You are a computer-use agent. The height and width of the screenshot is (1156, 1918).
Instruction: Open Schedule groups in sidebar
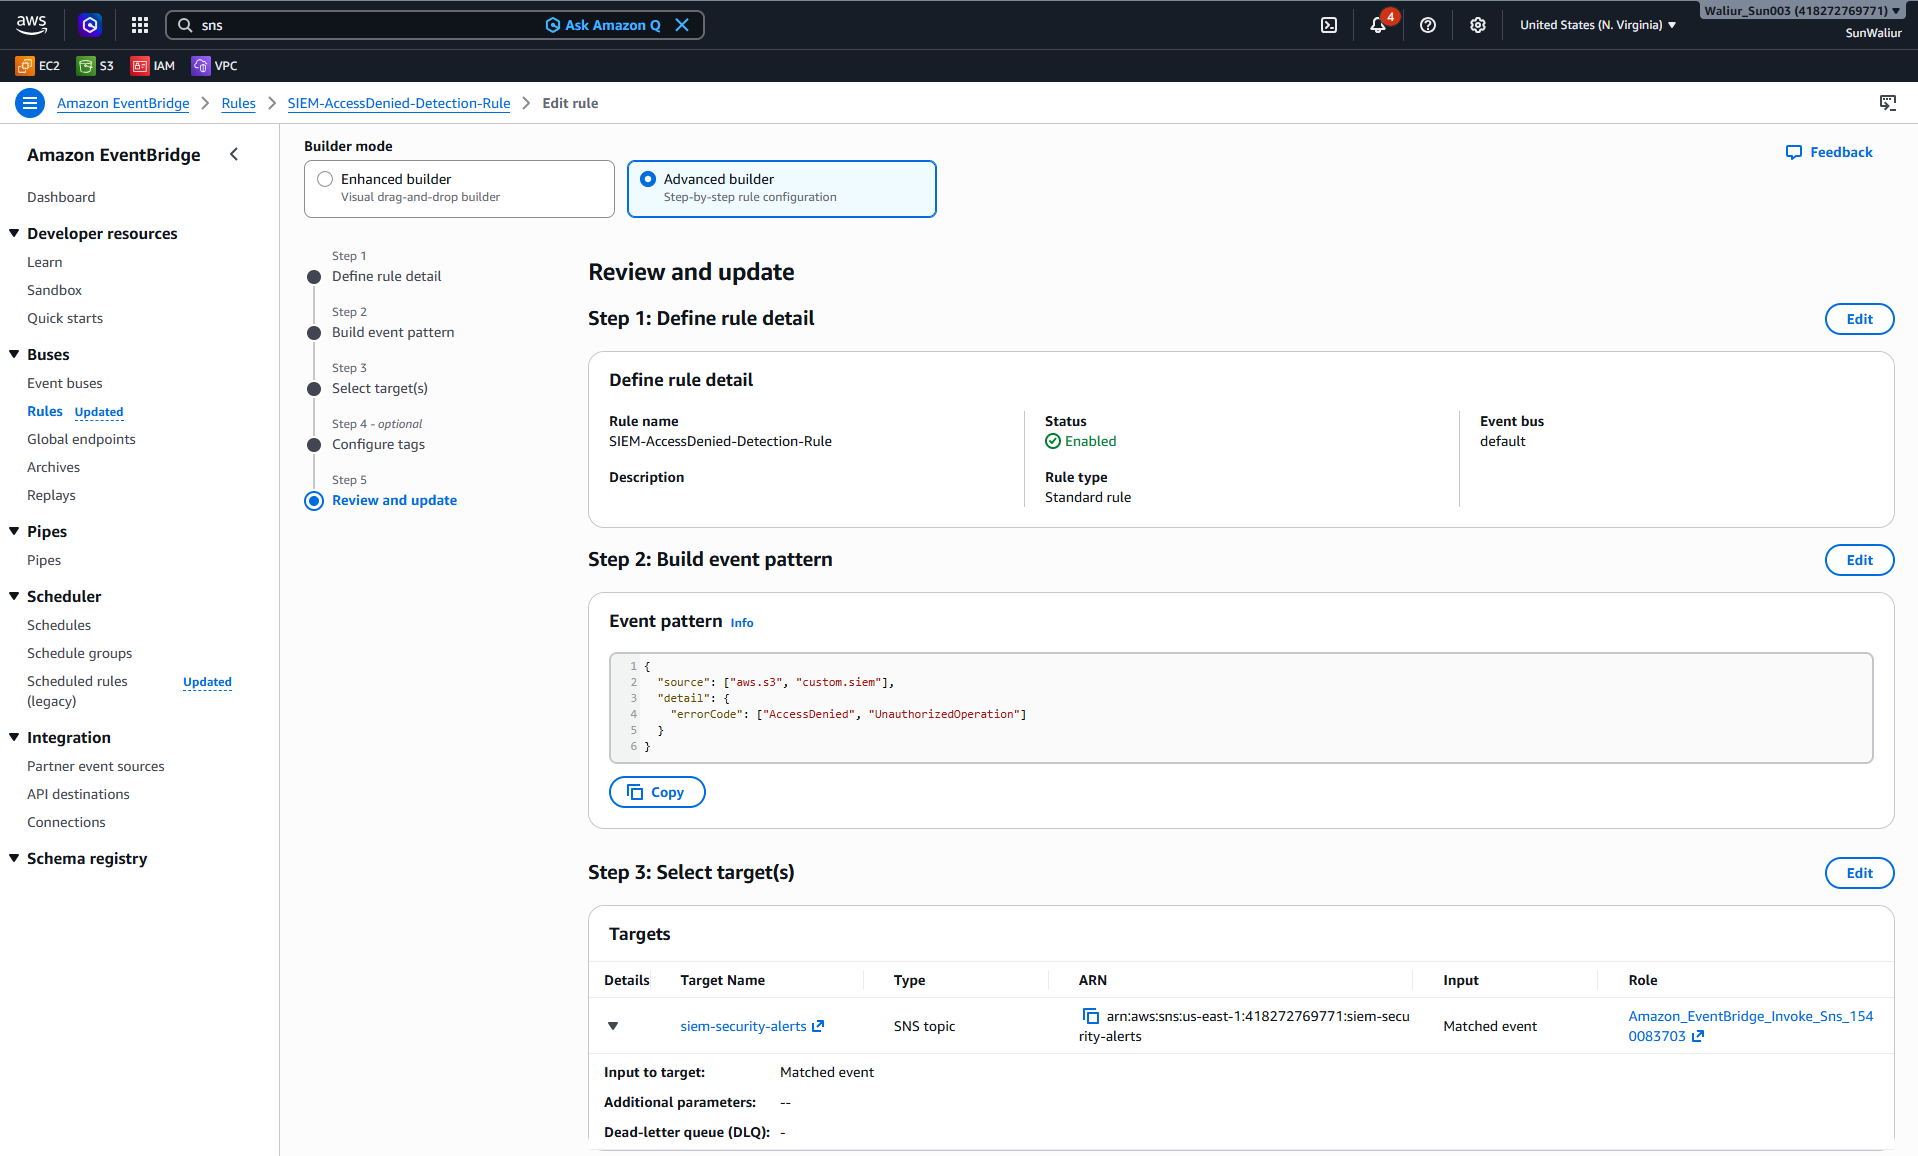(x=79, y=653)
